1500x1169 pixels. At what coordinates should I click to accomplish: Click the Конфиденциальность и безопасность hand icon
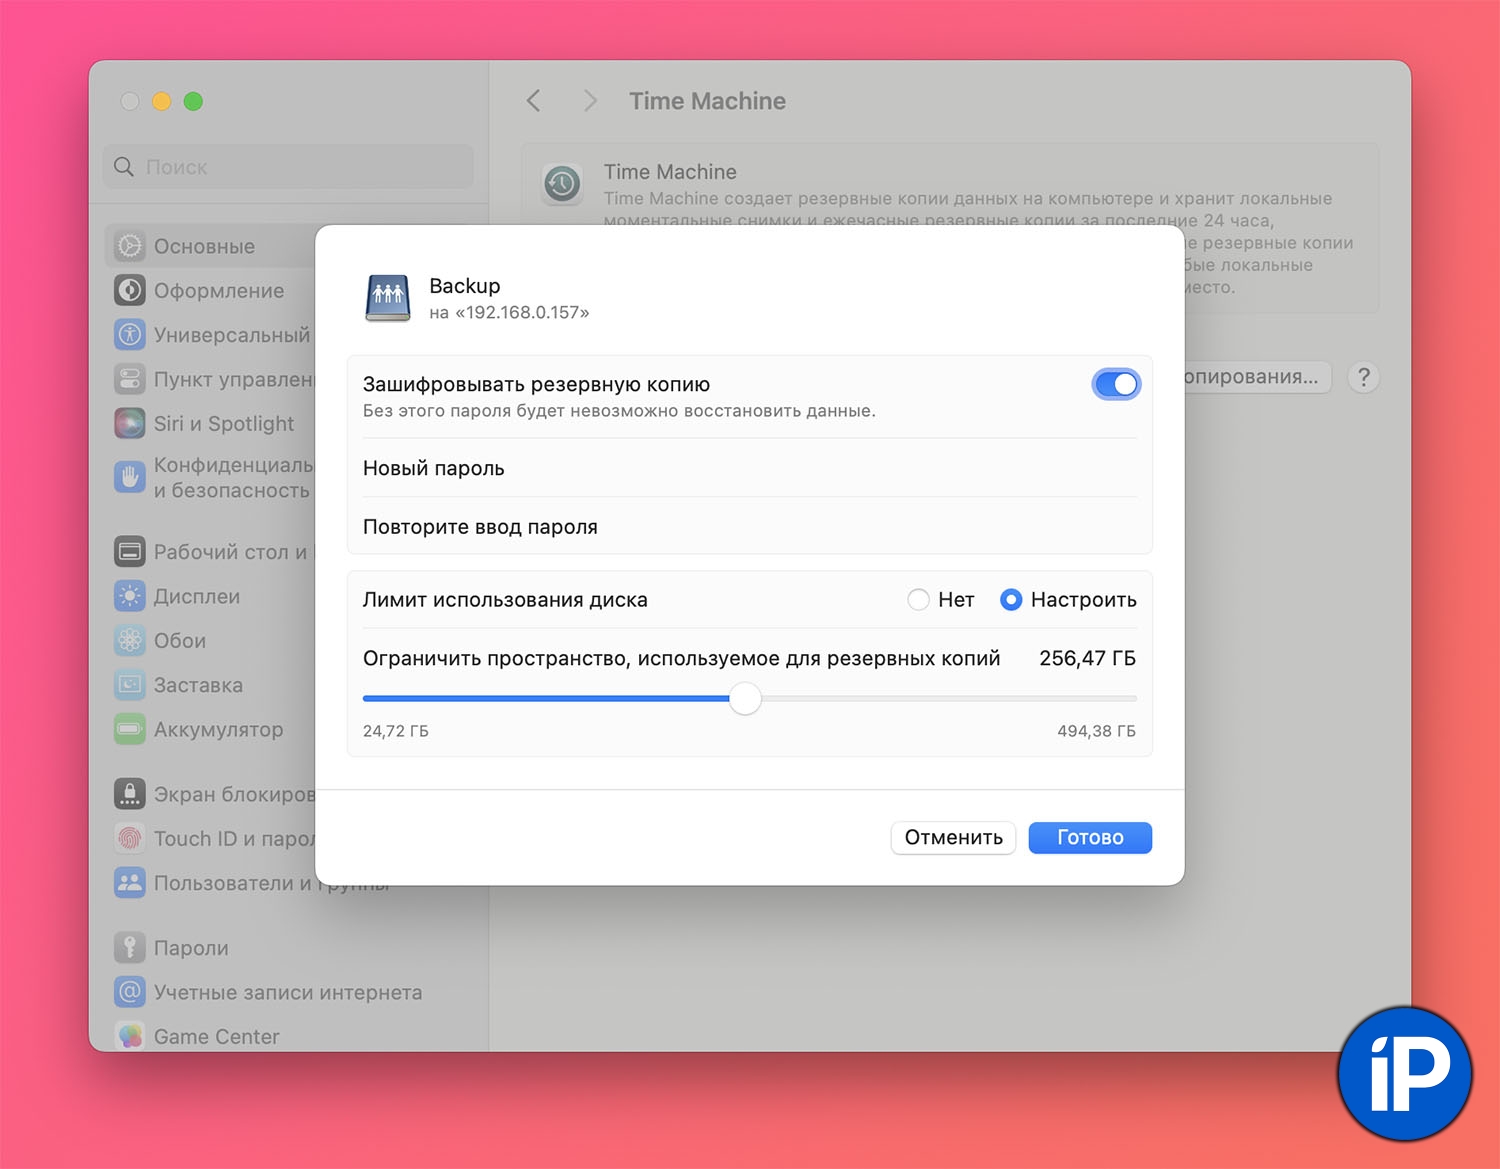tap(130, 478)
